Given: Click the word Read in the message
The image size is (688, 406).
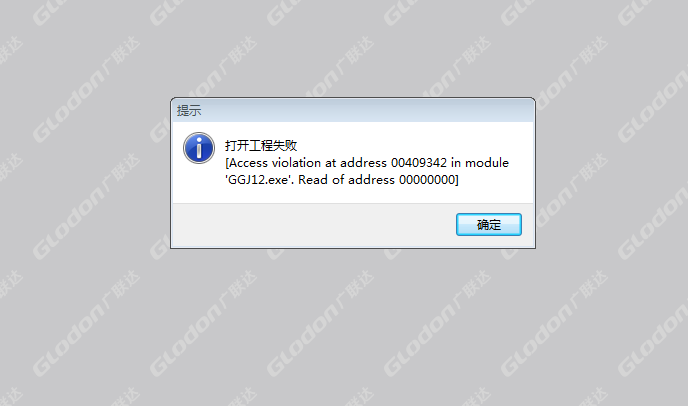Looking at the screenshot, I should (313, 180).
